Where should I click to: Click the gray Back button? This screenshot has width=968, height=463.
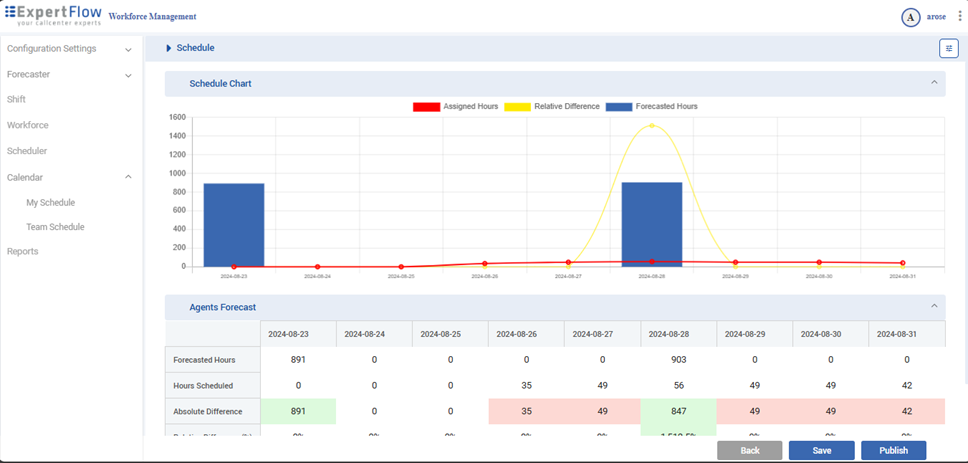click(749, 450)
